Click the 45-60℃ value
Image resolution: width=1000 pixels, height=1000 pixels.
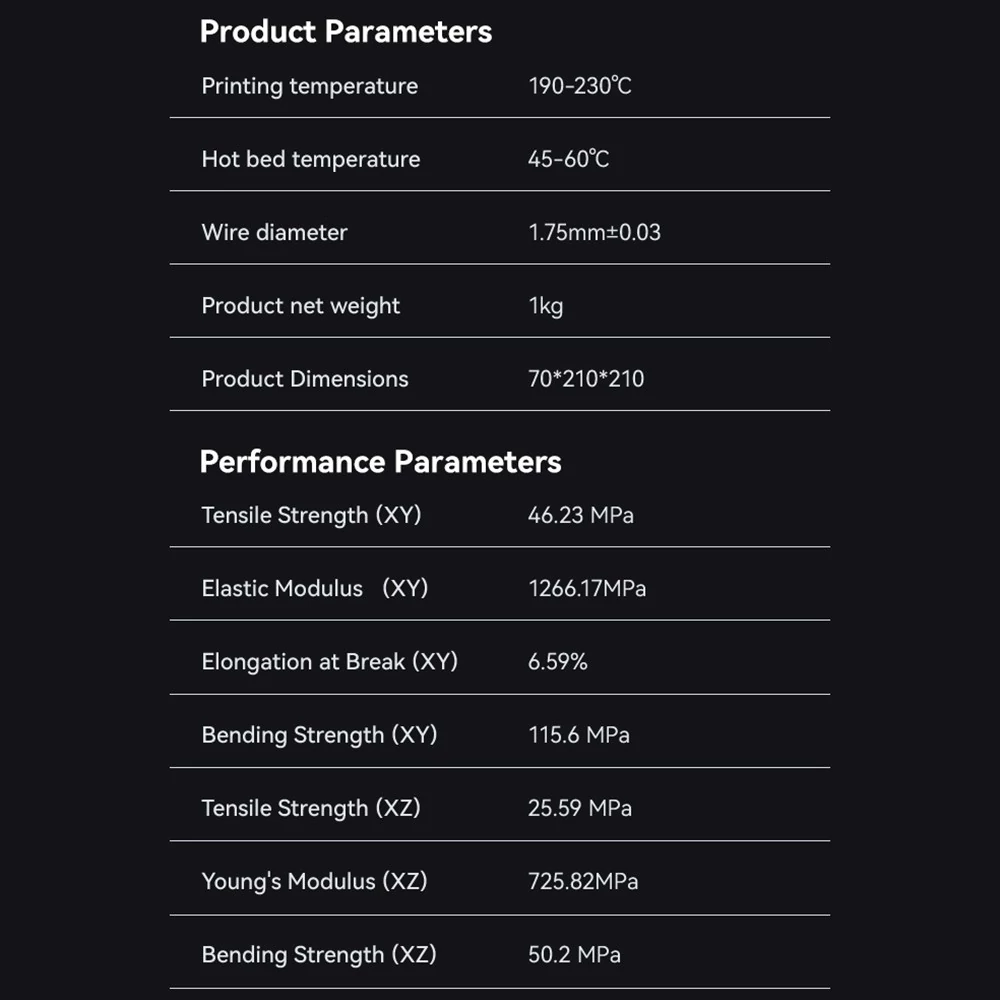(568, 159)
